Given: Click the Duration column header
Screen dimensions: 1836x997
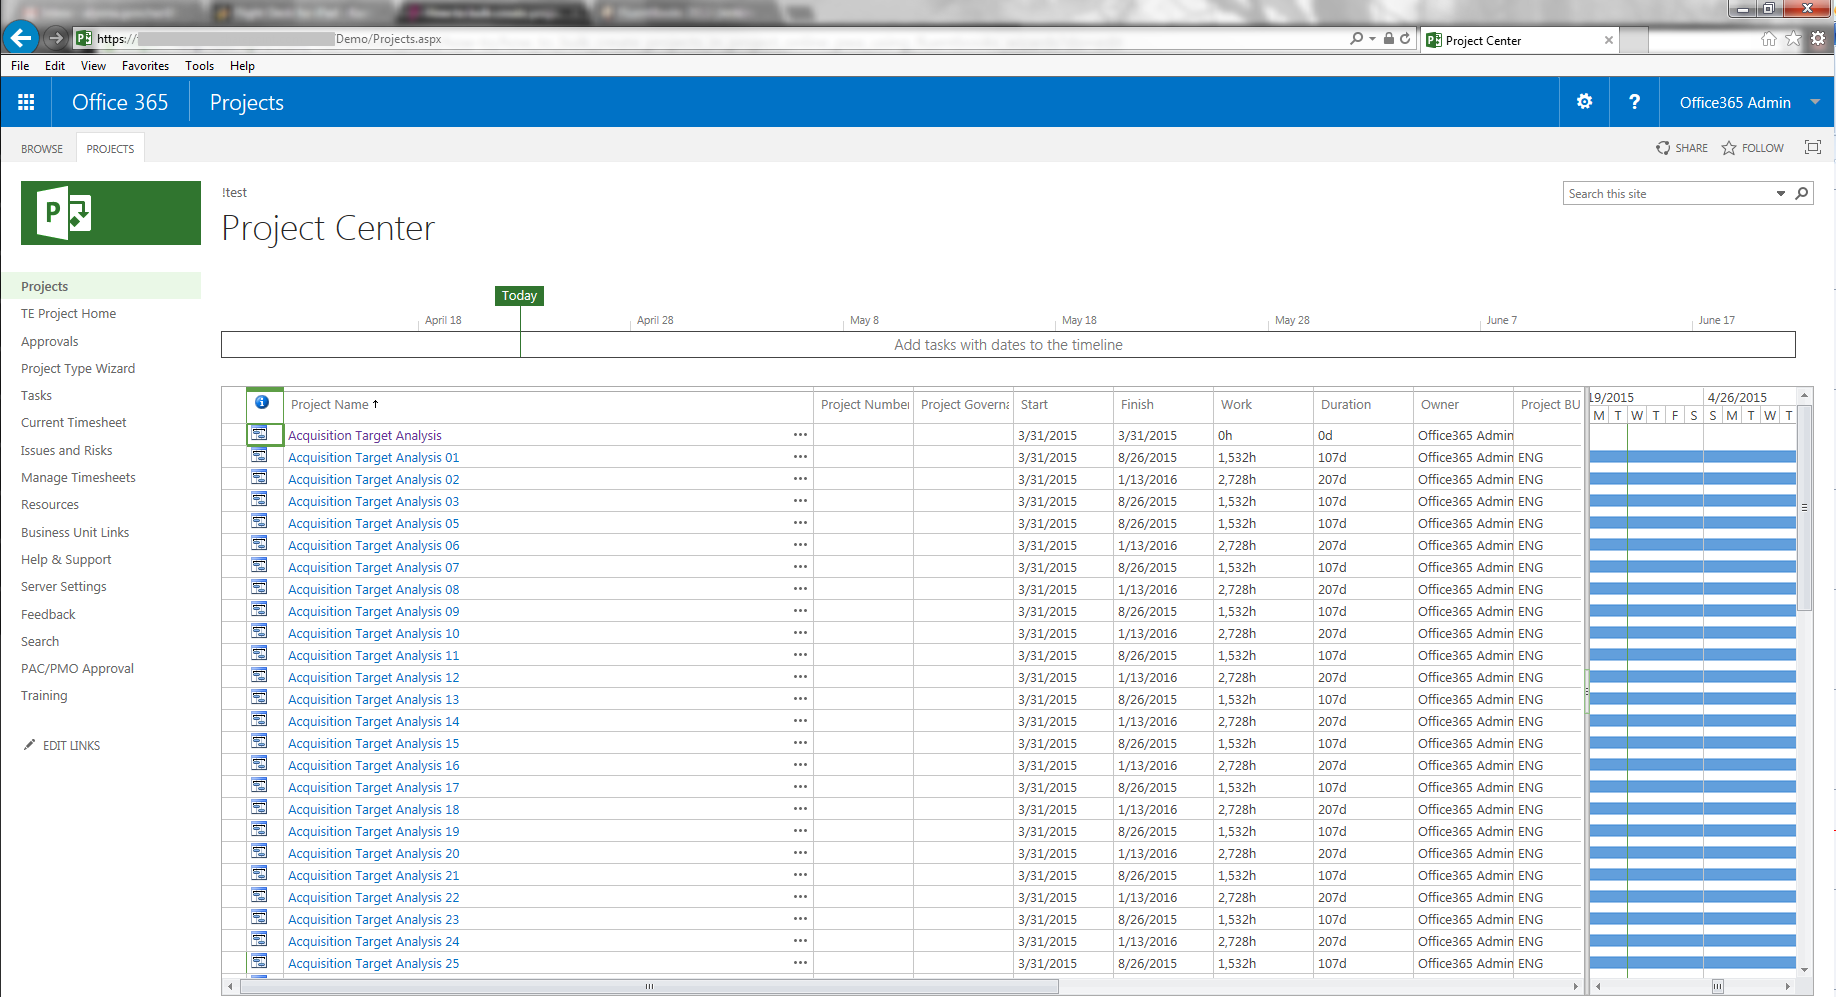Looking at the screenshot, I should click(x=1346, y=405).
